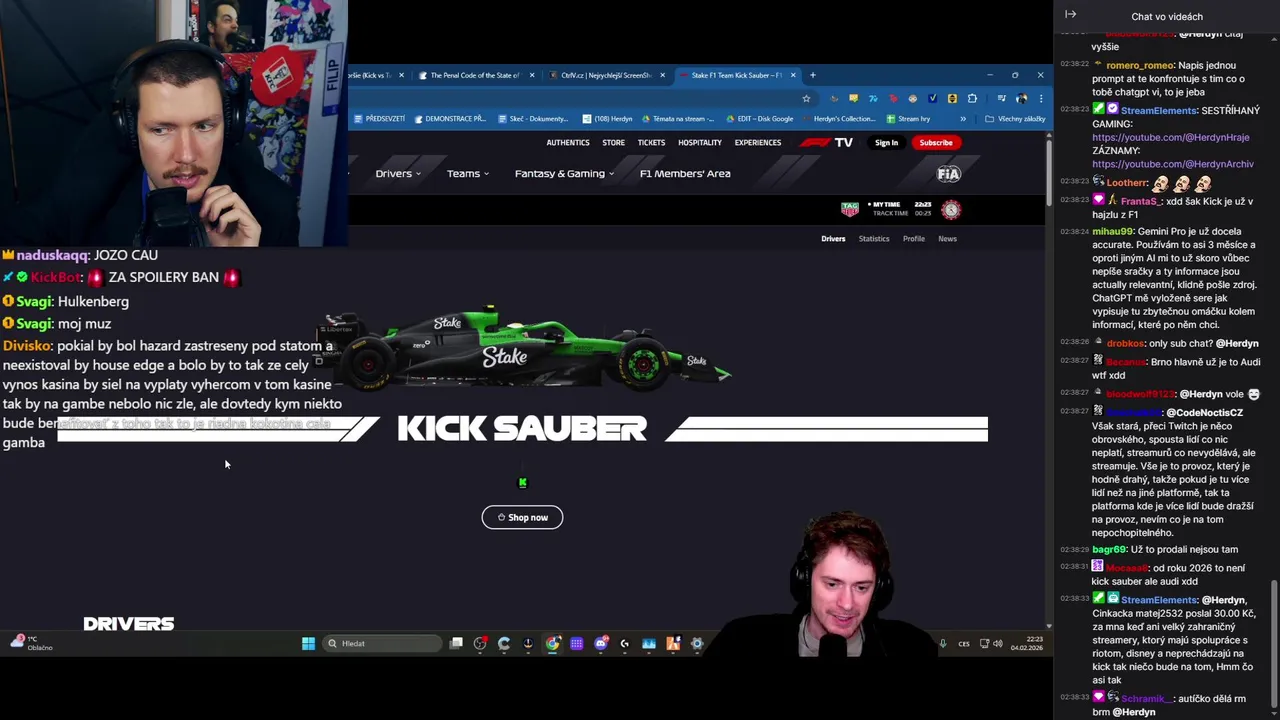This screenshot has width=1280, height=720.
Task: Collapse chat with the arrow icon
Action: click(1070, 14)
